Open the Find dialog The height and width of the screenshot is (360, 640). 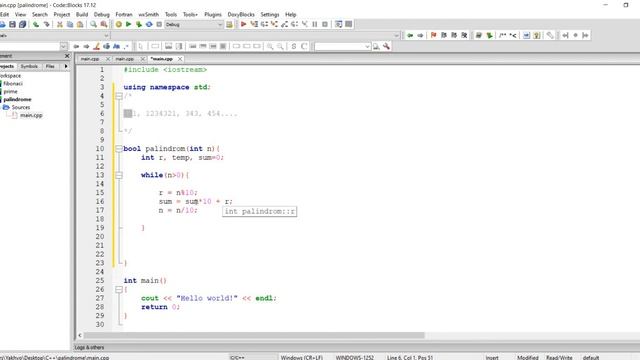tap(94, 24)
